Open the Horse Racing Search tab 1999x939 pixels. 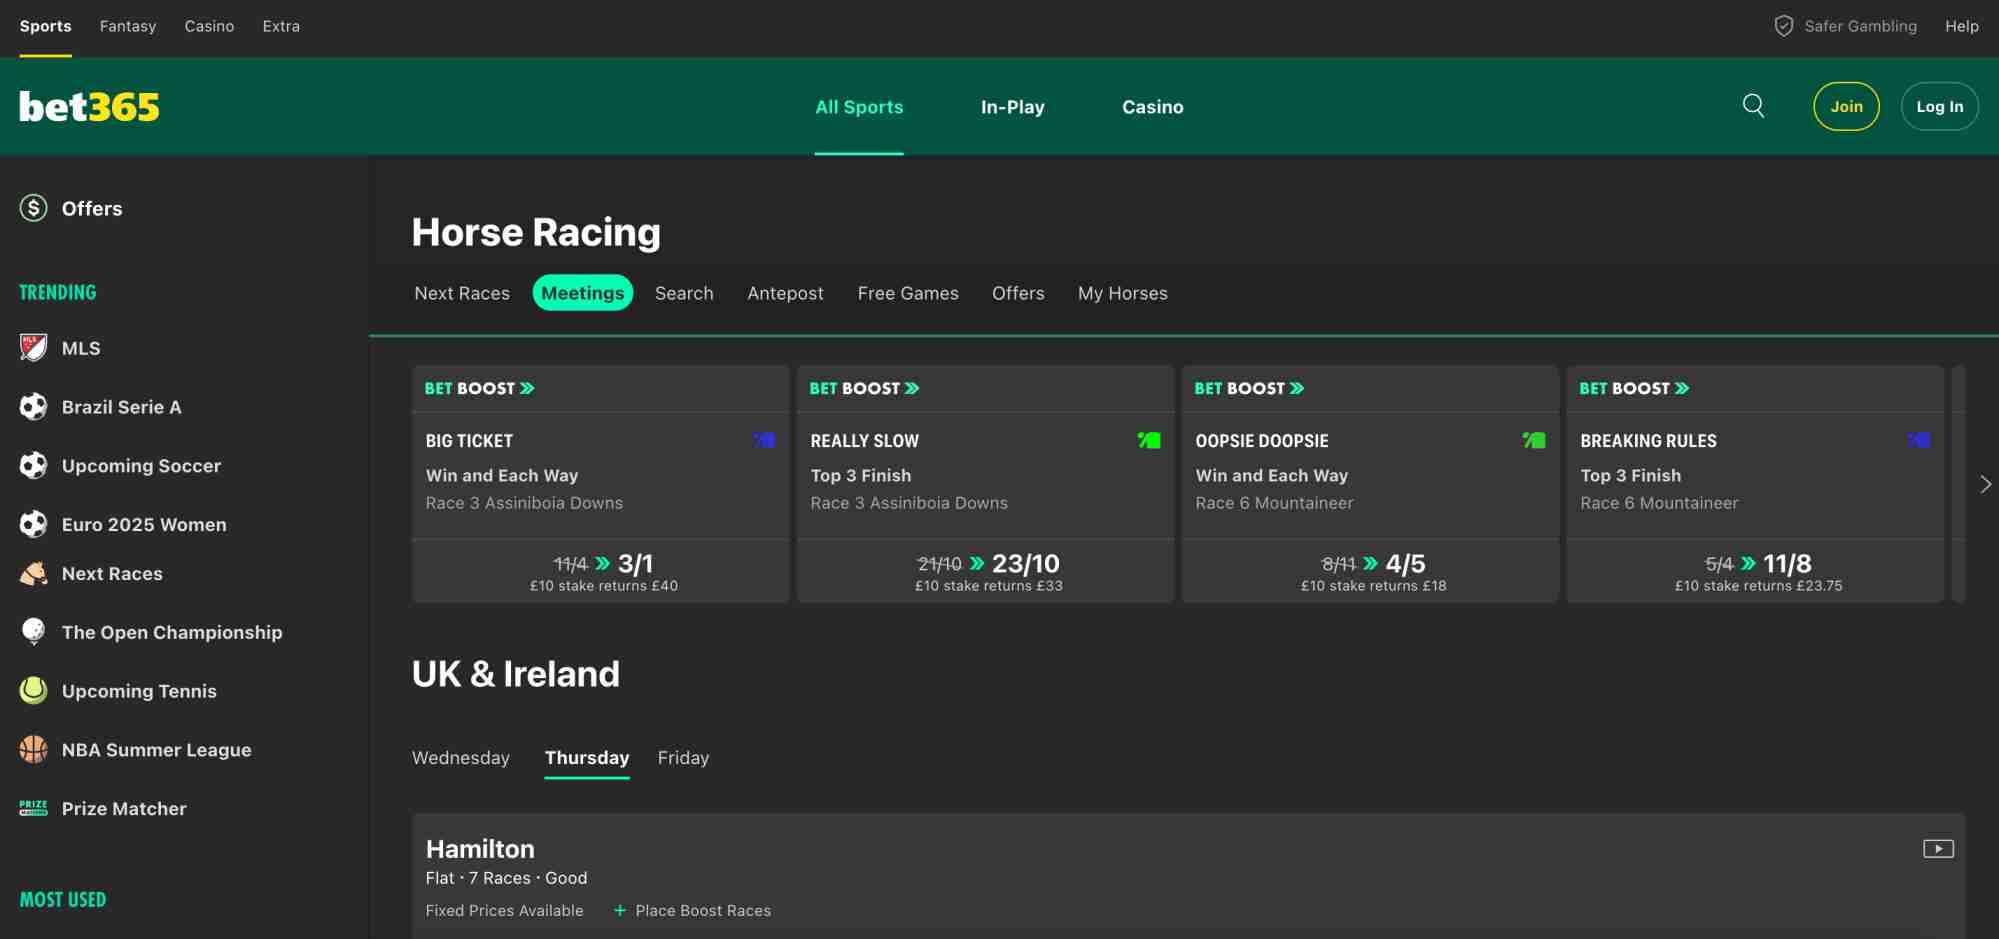tap(684, 293)
